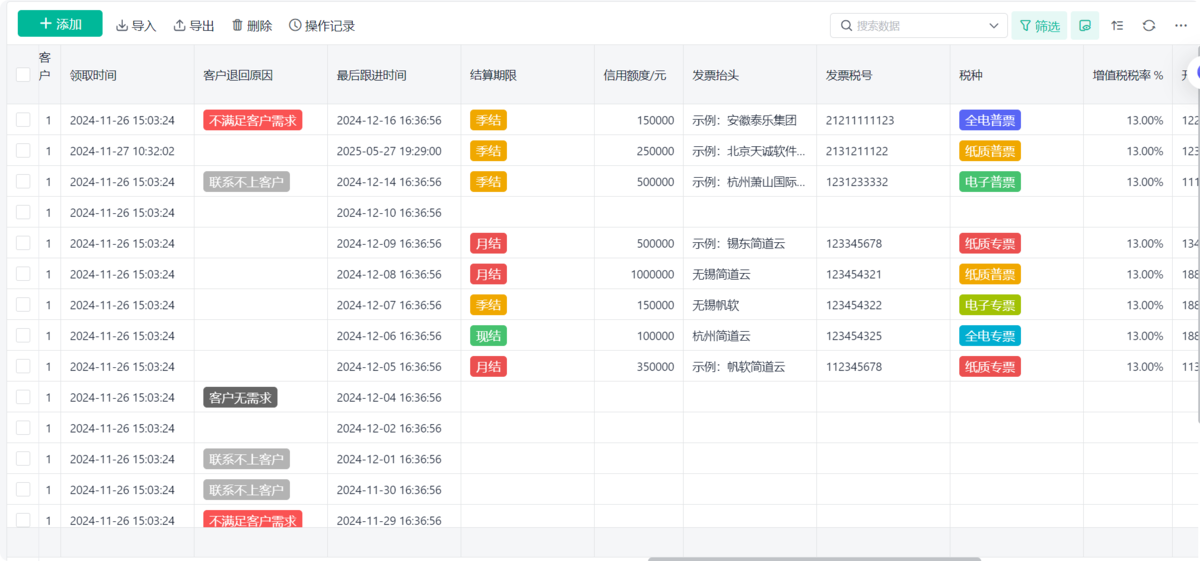Click the 季结 tag in the 无锡帆软 row

point(488,305)
